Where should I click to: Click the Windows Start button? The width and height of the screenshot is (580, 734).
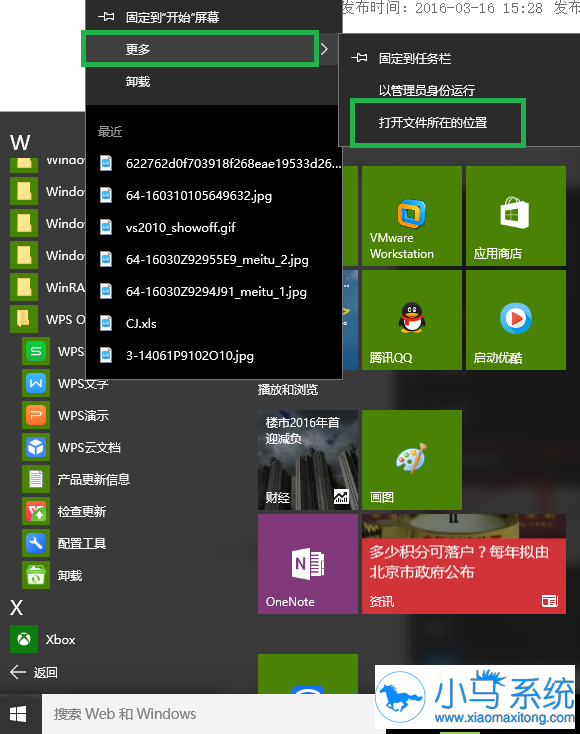(x=18, y=714)
